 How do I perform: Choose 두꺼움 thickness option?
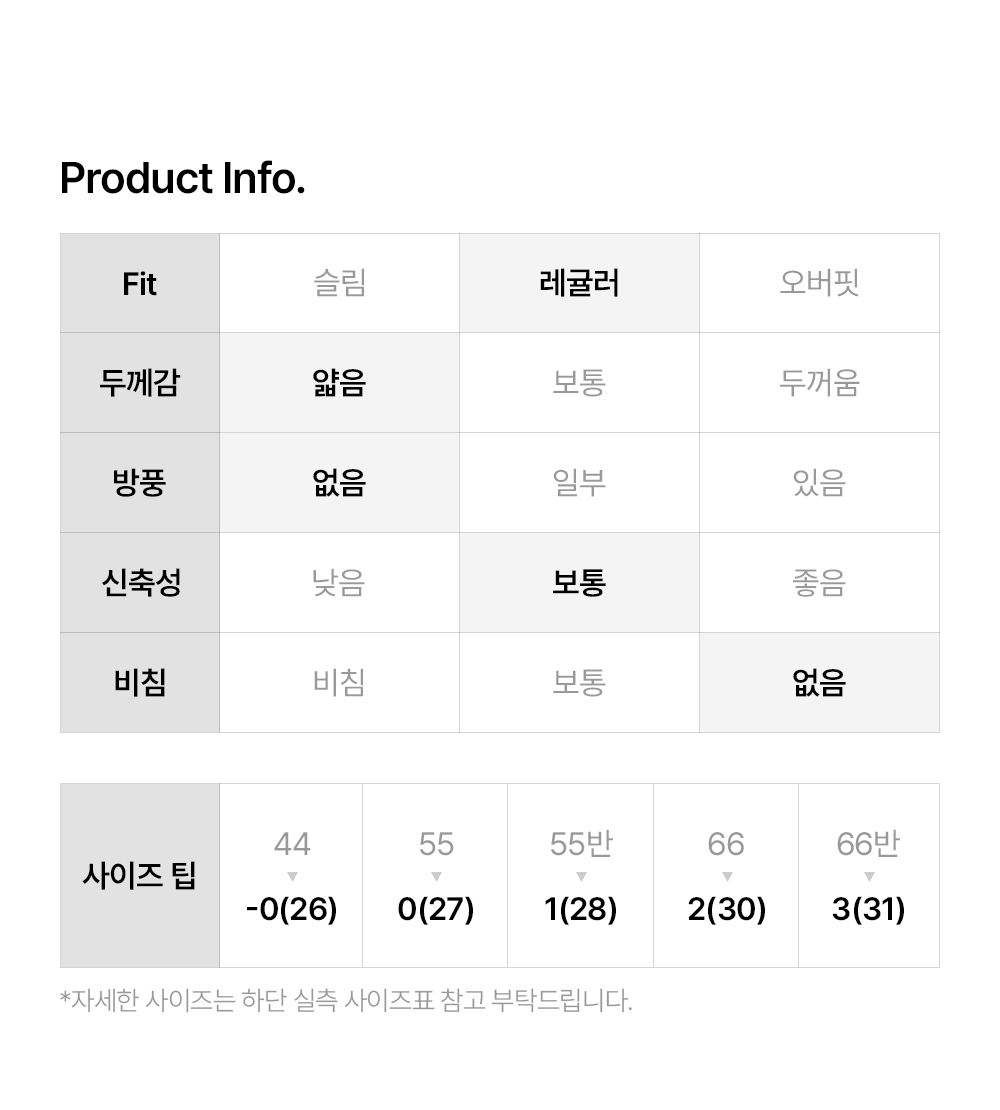coord(819,383)
